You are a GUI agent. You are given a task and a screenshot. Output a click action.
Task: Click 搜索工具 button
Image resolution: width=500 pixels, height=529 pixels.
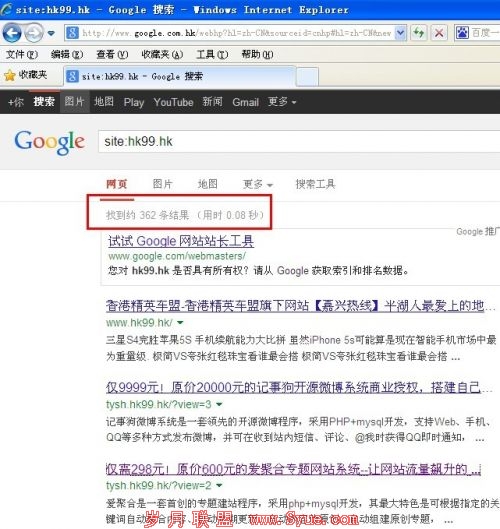[x=315, y=184]
